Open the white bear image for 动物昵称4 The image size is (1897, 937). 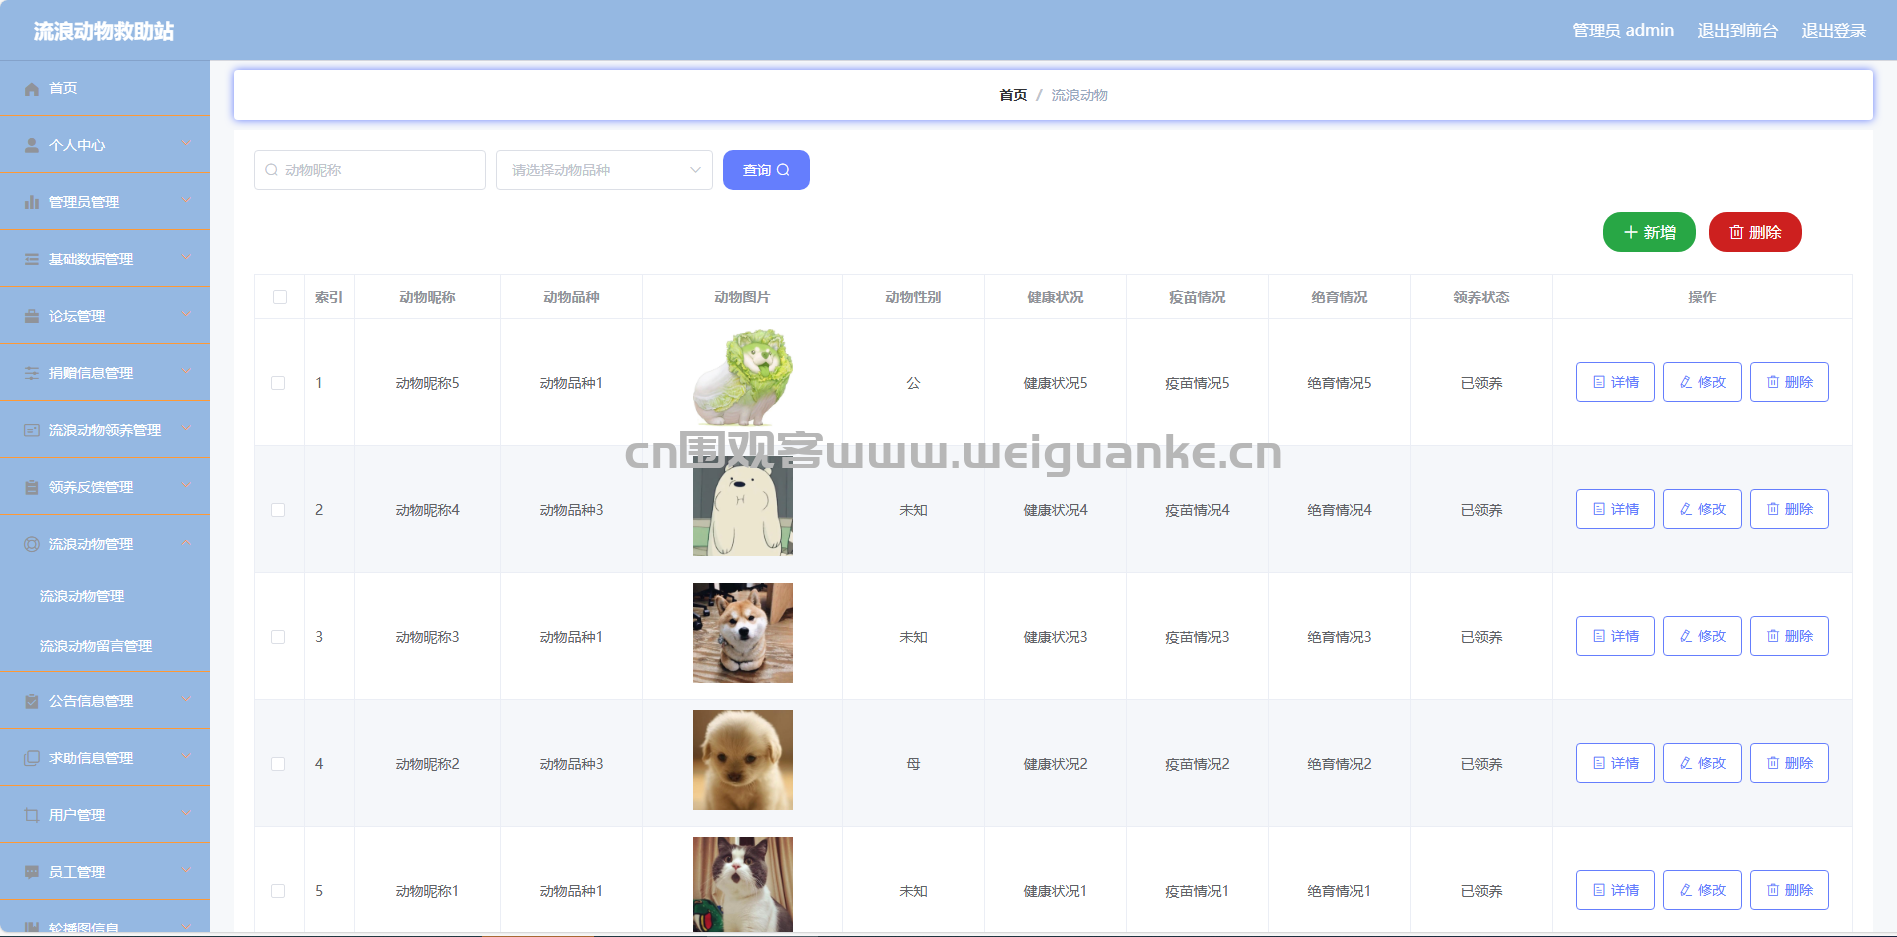(x=743, y=506)
